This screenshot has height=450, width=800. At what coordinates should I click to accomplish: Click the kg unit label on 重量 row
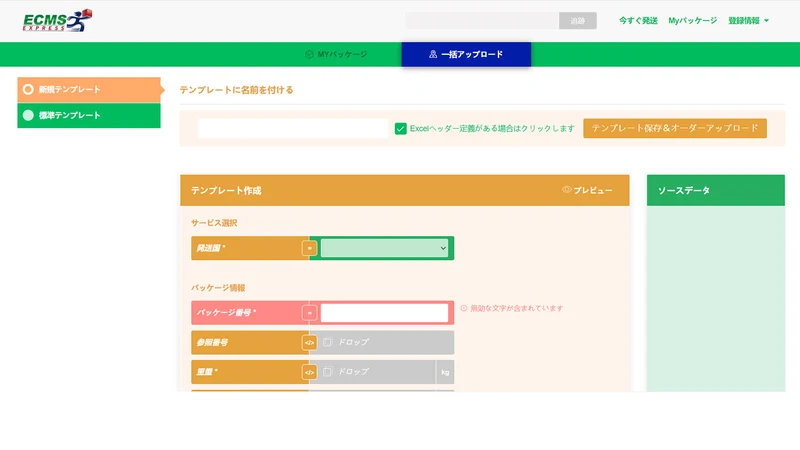click(445, 372)
